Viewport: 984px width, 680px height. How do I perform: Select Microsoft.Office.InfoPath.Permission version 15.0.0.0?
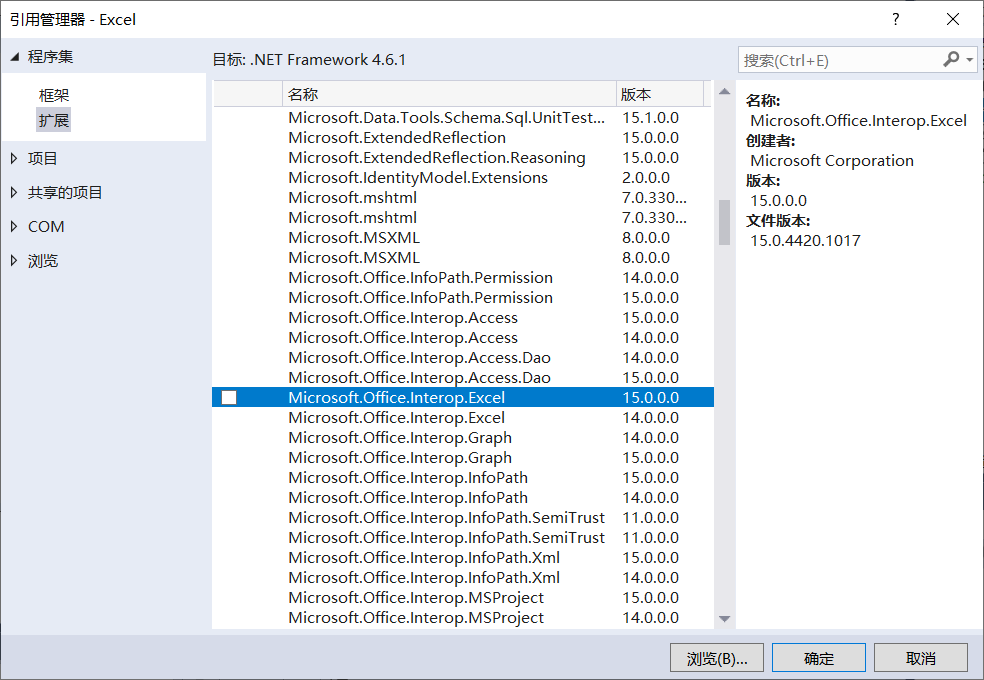(x=463, y=297)
